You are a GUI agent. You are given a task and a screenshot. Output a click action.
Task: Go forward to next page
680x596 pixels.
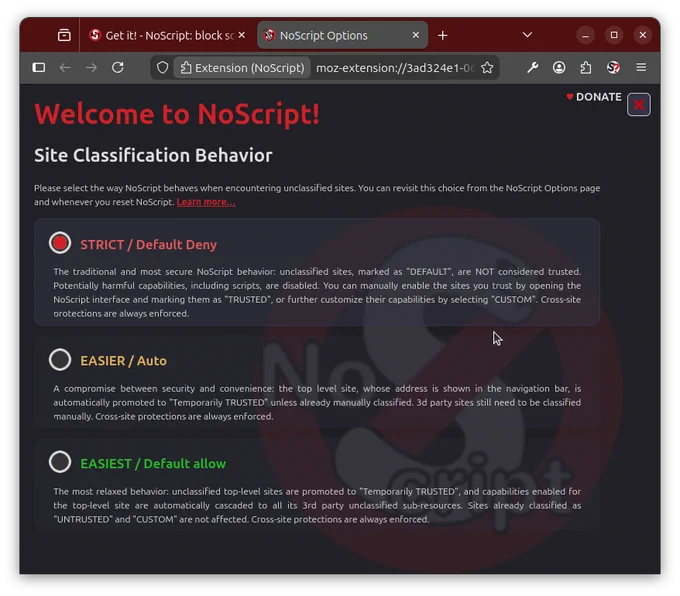click(92, 68)
